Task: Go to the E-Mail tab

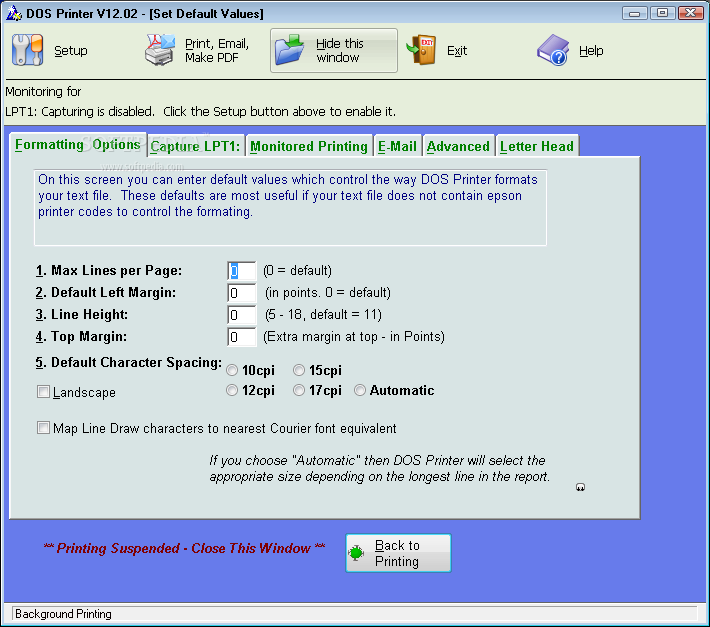Action: (397, 146)
